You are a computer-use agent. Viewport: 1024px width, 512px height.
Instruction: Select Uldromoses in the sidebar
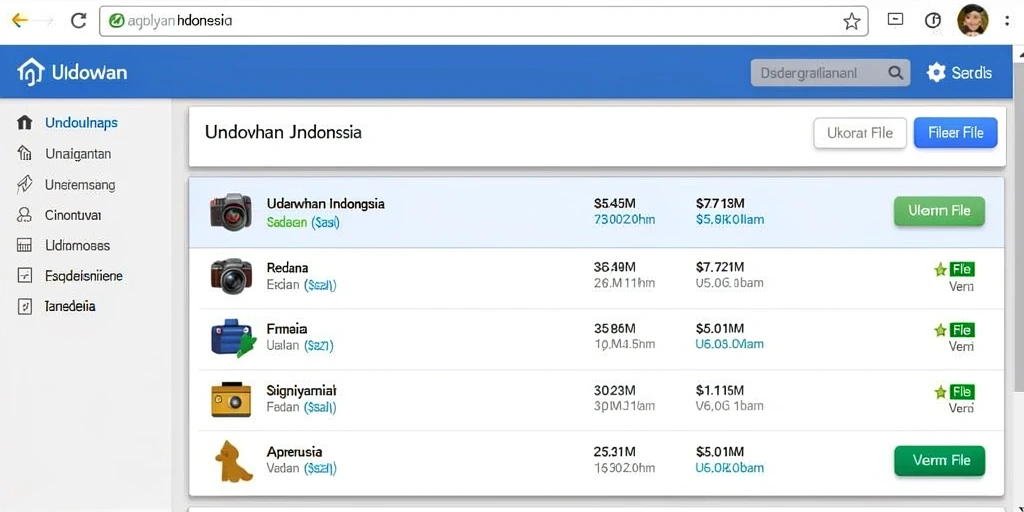77,246
